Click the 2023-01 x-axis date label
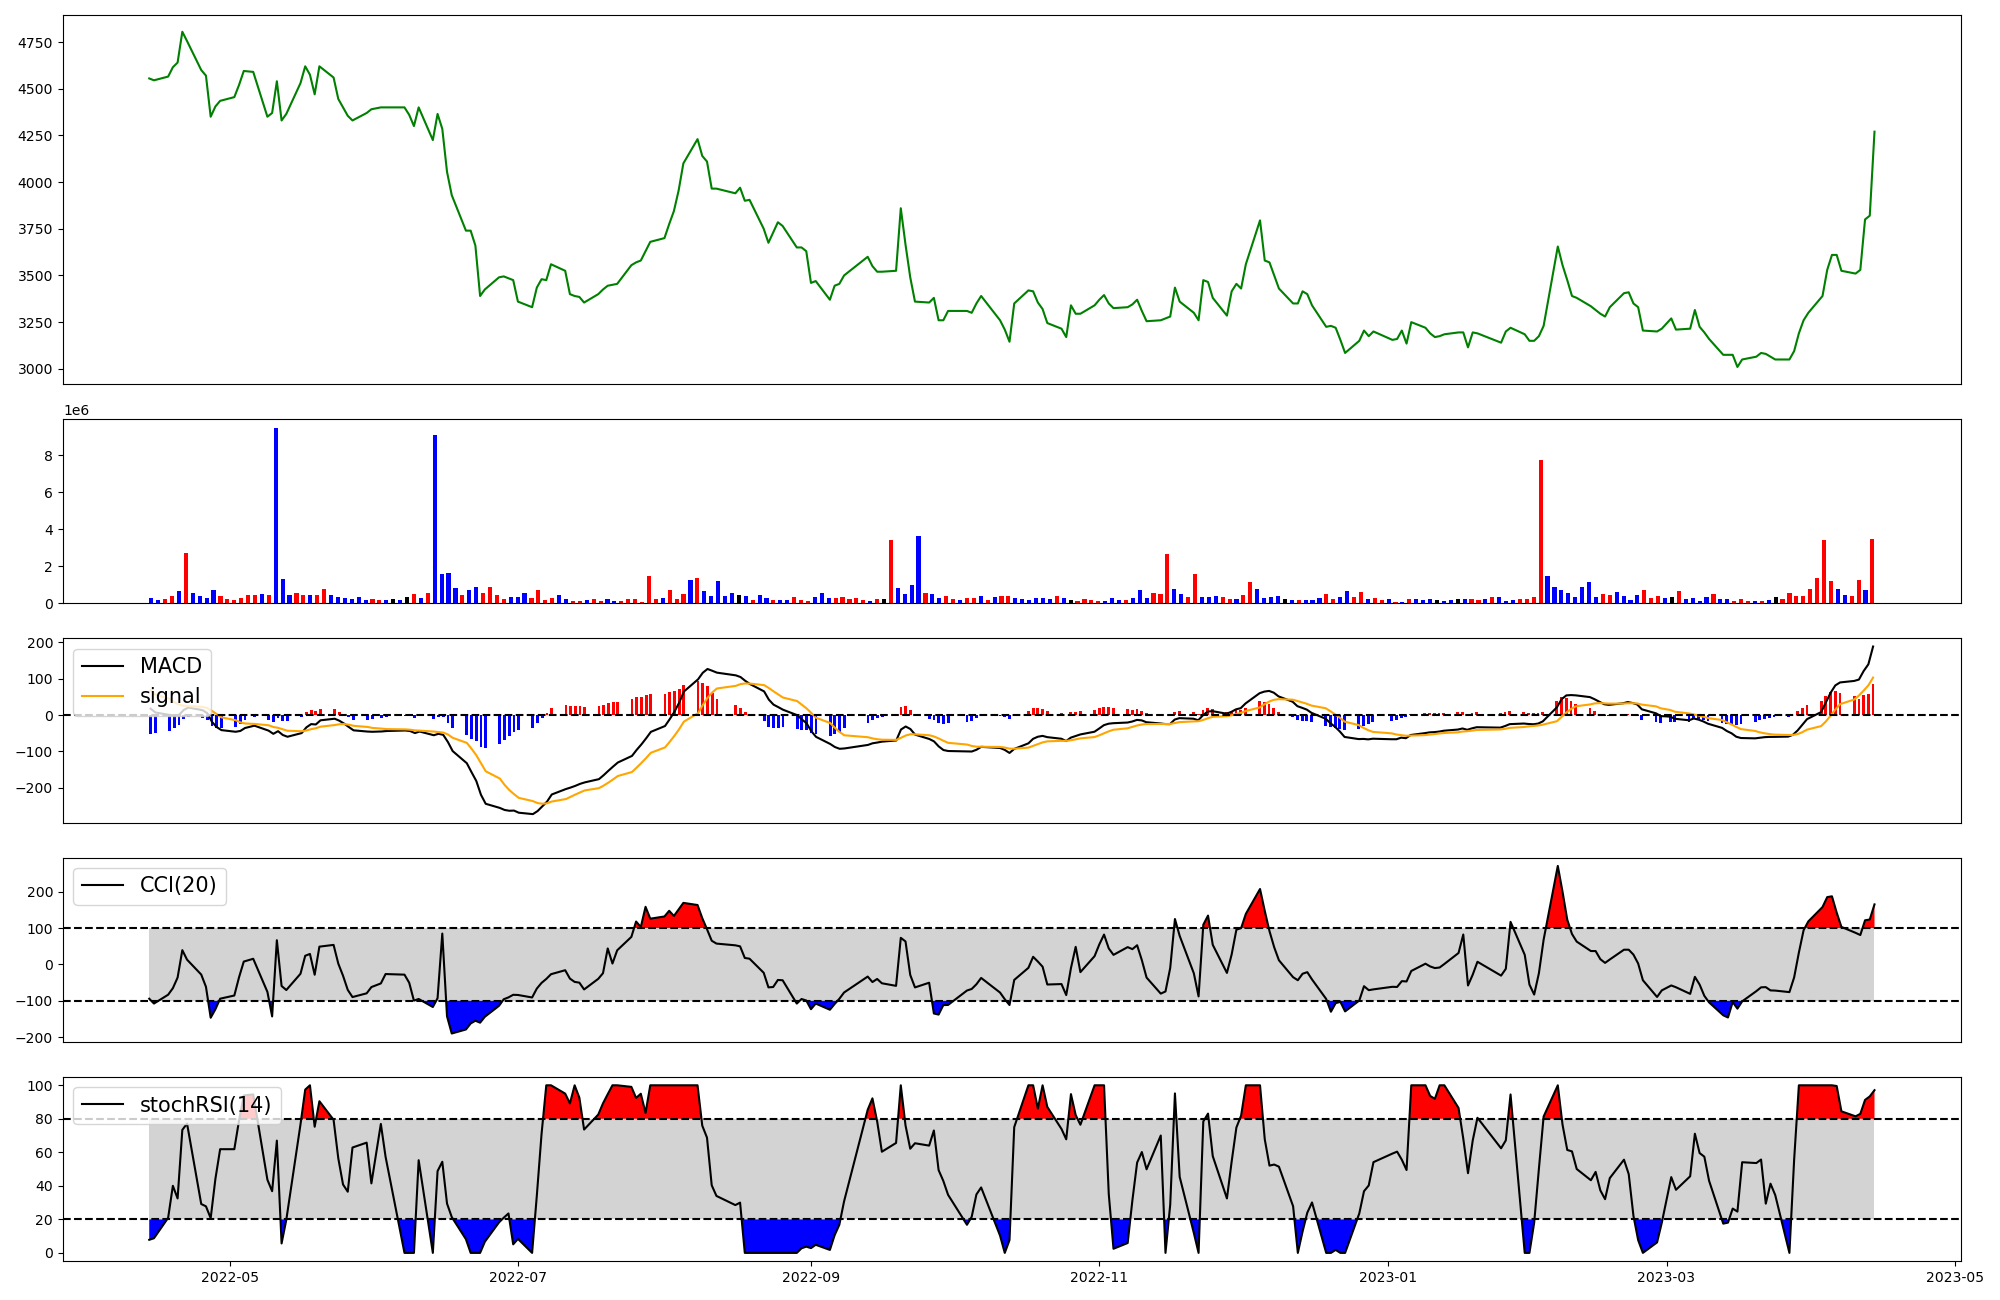 pos(1388,1276)
